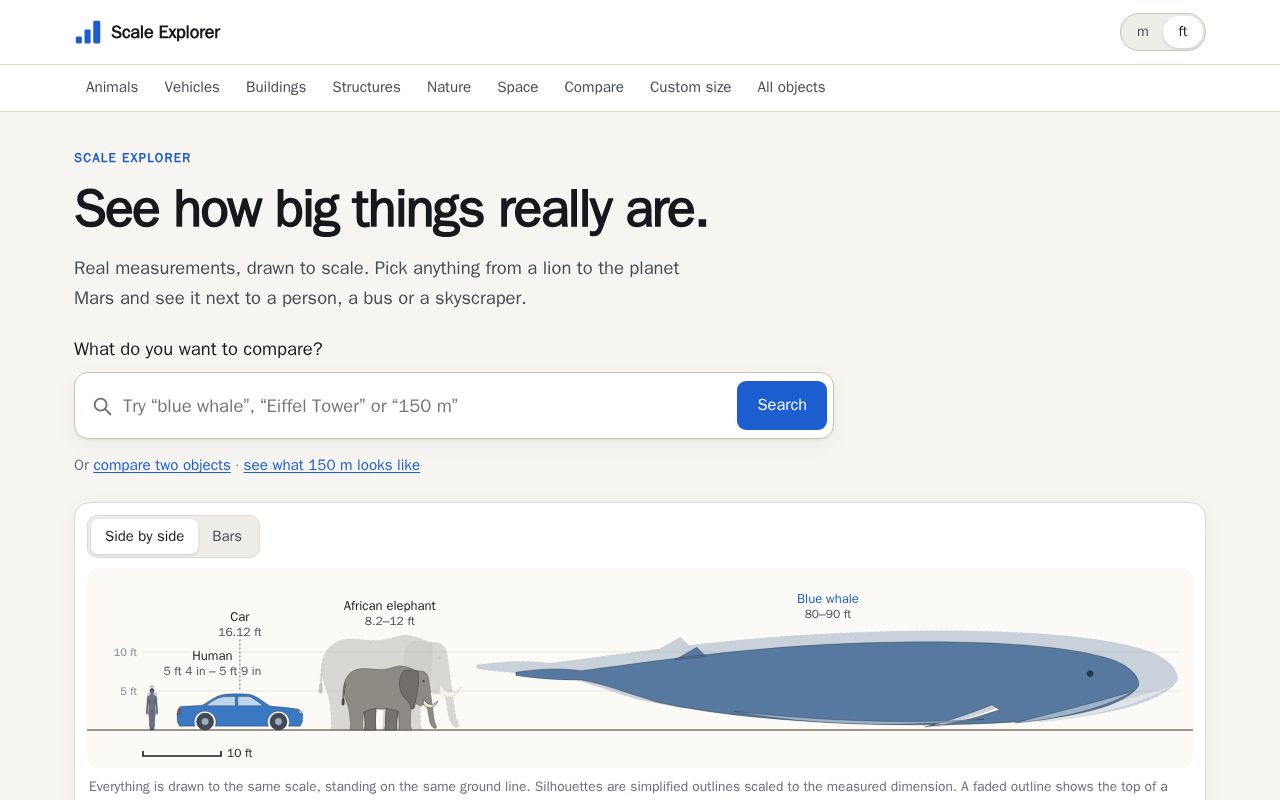Select the blue whale illustration

coord(827,681)
